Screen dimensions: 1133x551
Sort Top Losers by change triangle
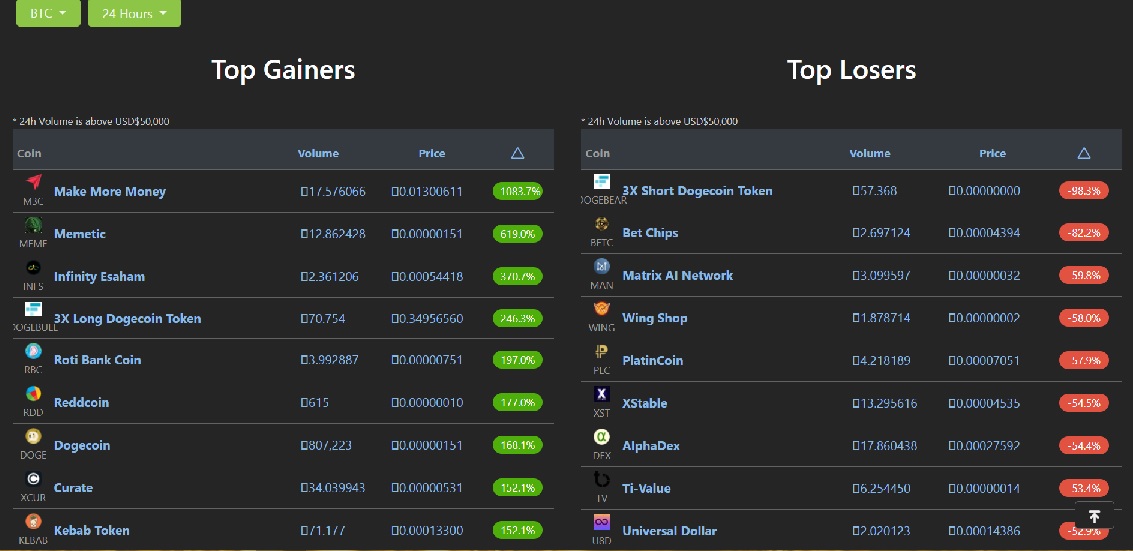coord(1084,153)
